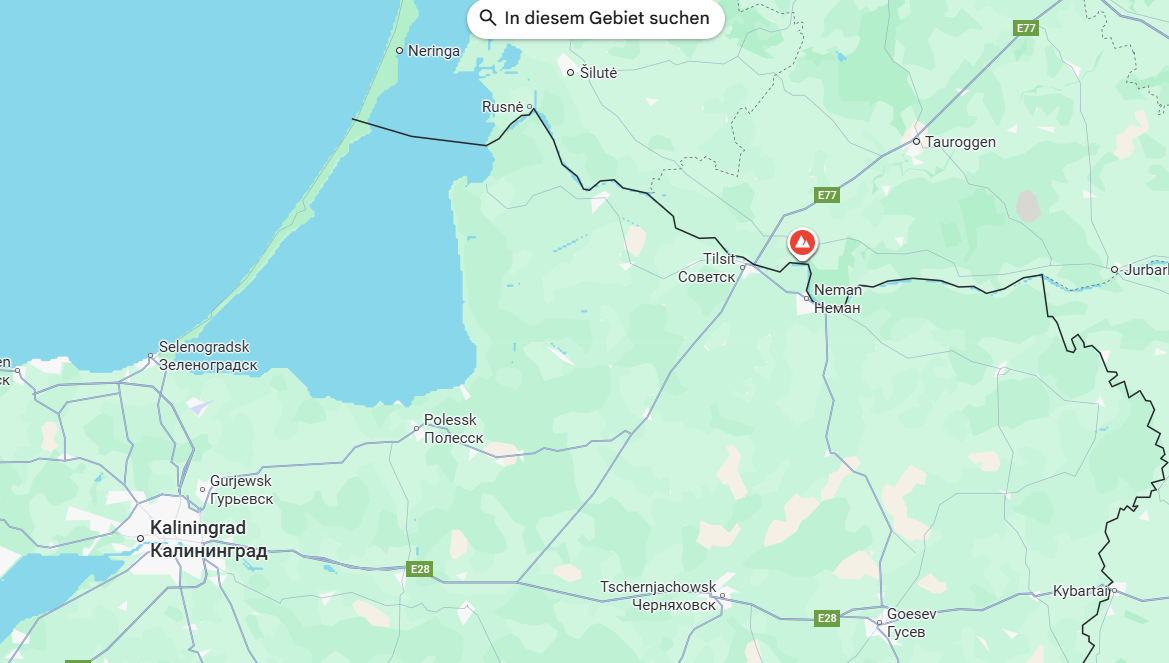Select the Kybartai town label
Viewport: 1169px width, 663px height.
pyautogui.click(x=1082, y=591)
